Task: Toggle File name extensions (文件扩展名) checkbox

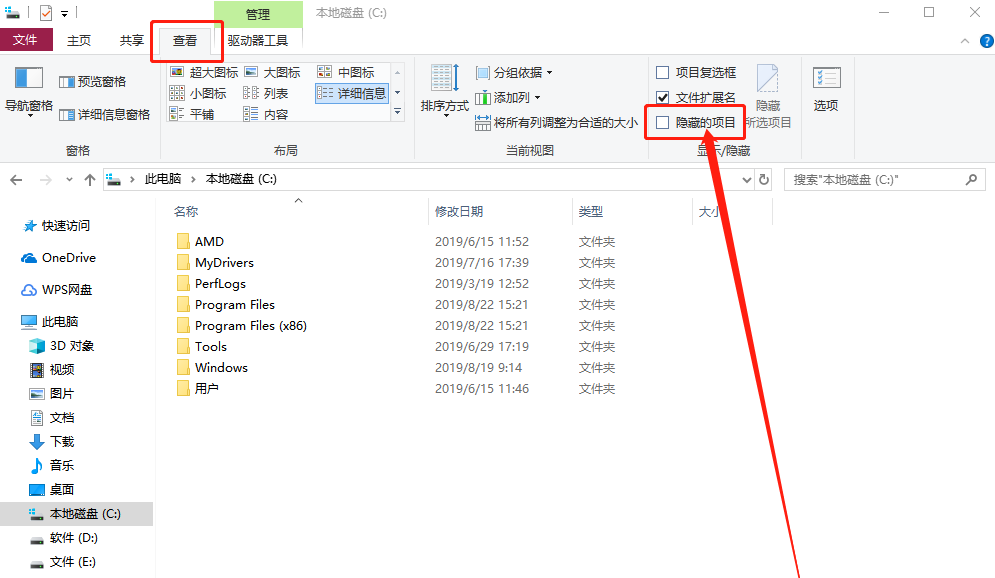Action: click(696, 97)
